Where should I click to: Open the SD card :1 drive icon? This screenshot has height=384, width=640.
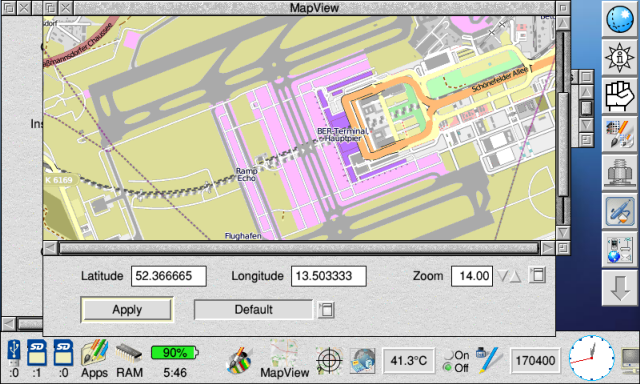pyautogui.click(x=37, y=353)
